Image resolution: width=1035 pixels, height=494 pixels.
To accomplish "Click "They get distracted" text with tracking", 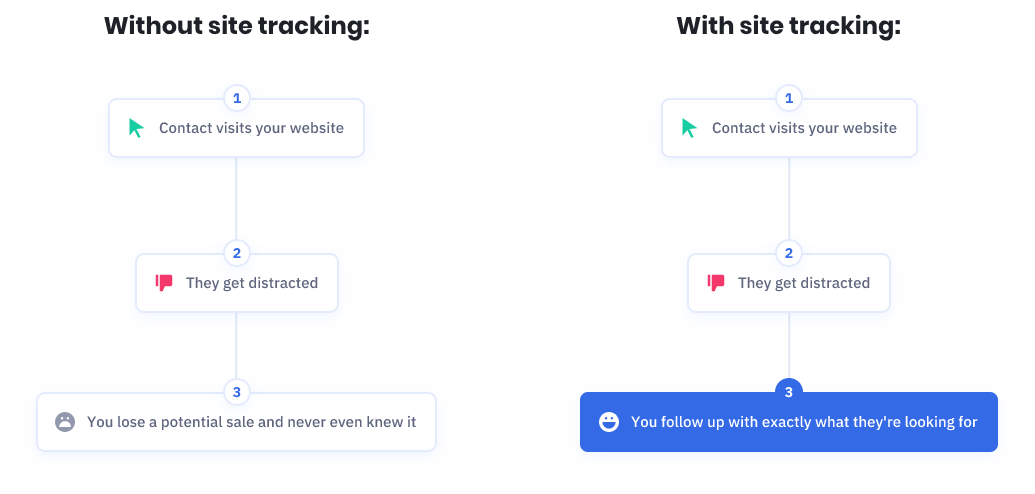I will point(804,283).
